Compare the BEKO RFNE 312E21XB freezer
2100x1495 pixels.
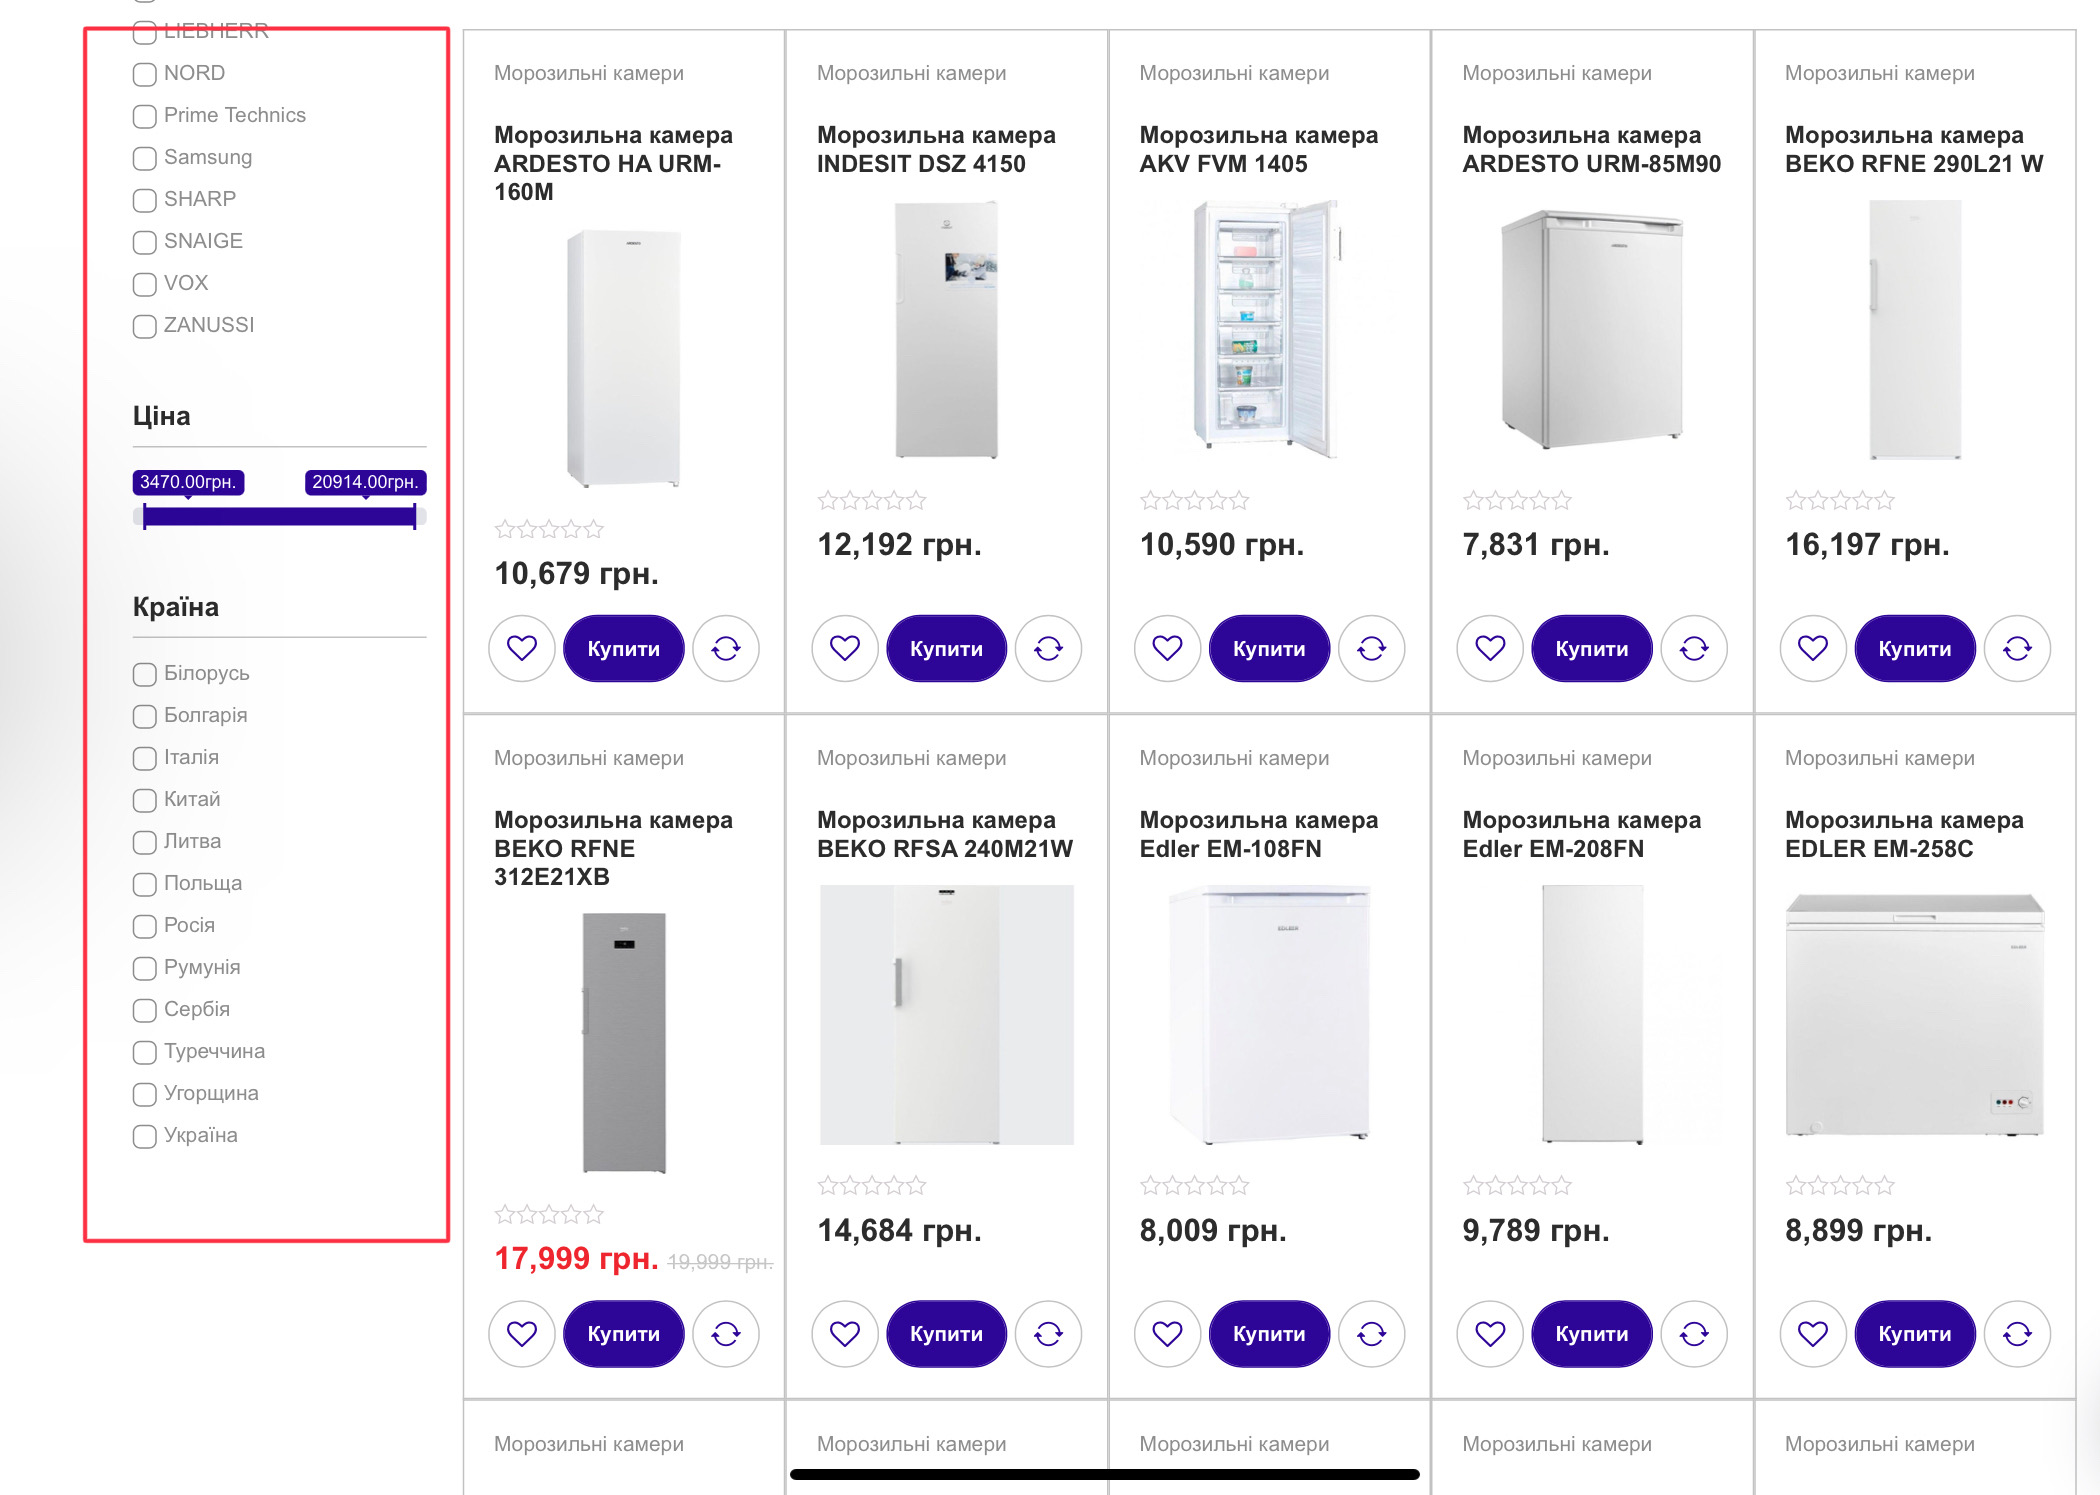[726, 1334]
